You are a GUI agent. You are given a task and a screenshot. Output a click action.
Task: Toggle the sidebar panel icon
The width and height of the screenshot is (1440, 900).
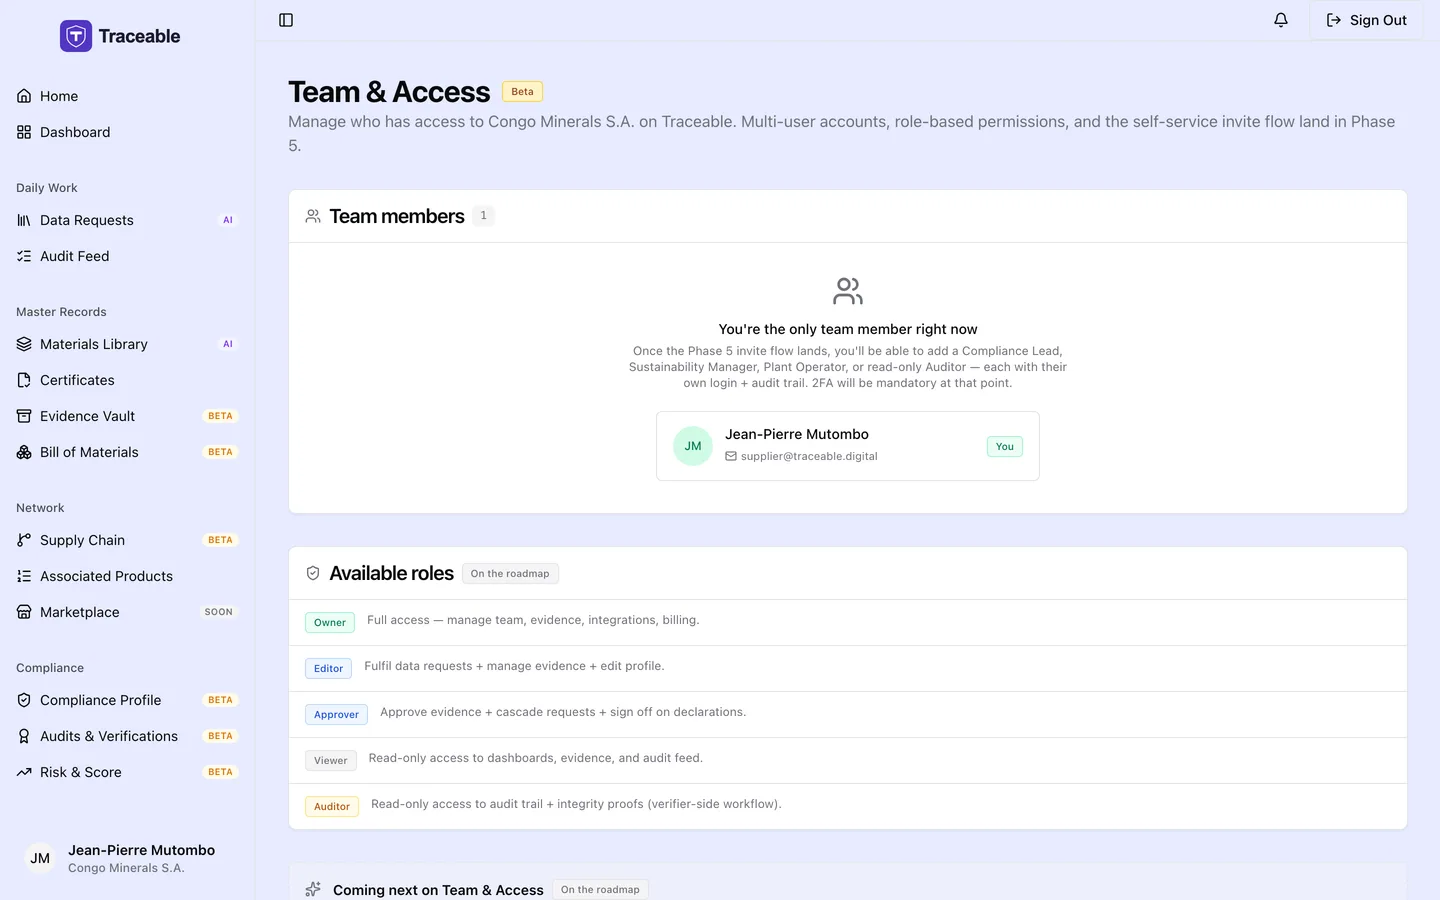pos(286,20)
